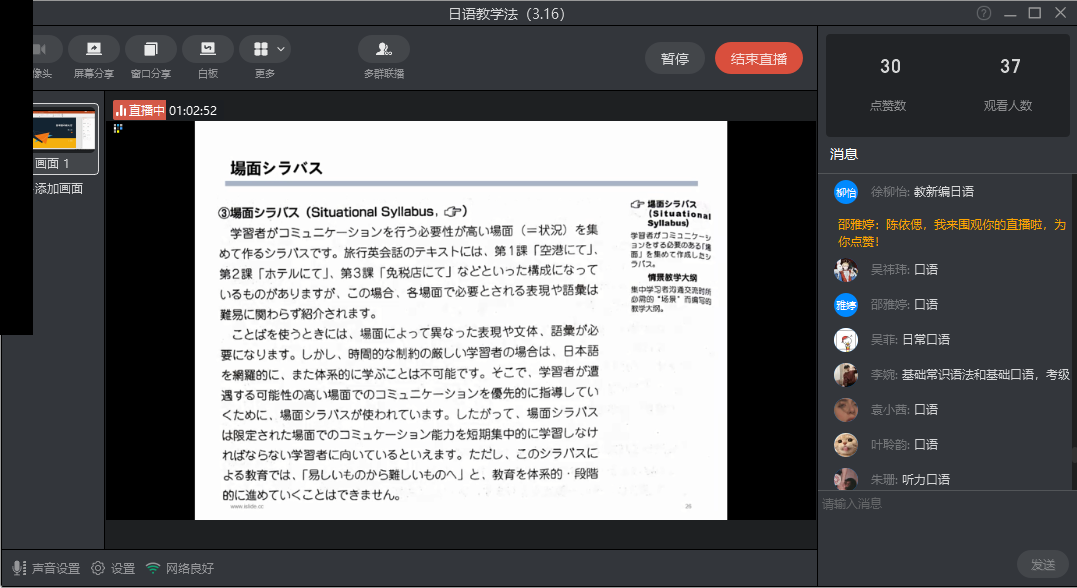Open window sharing (窗口分享)
Screen dimensions: 1077x588
click(x=151, y=49)
